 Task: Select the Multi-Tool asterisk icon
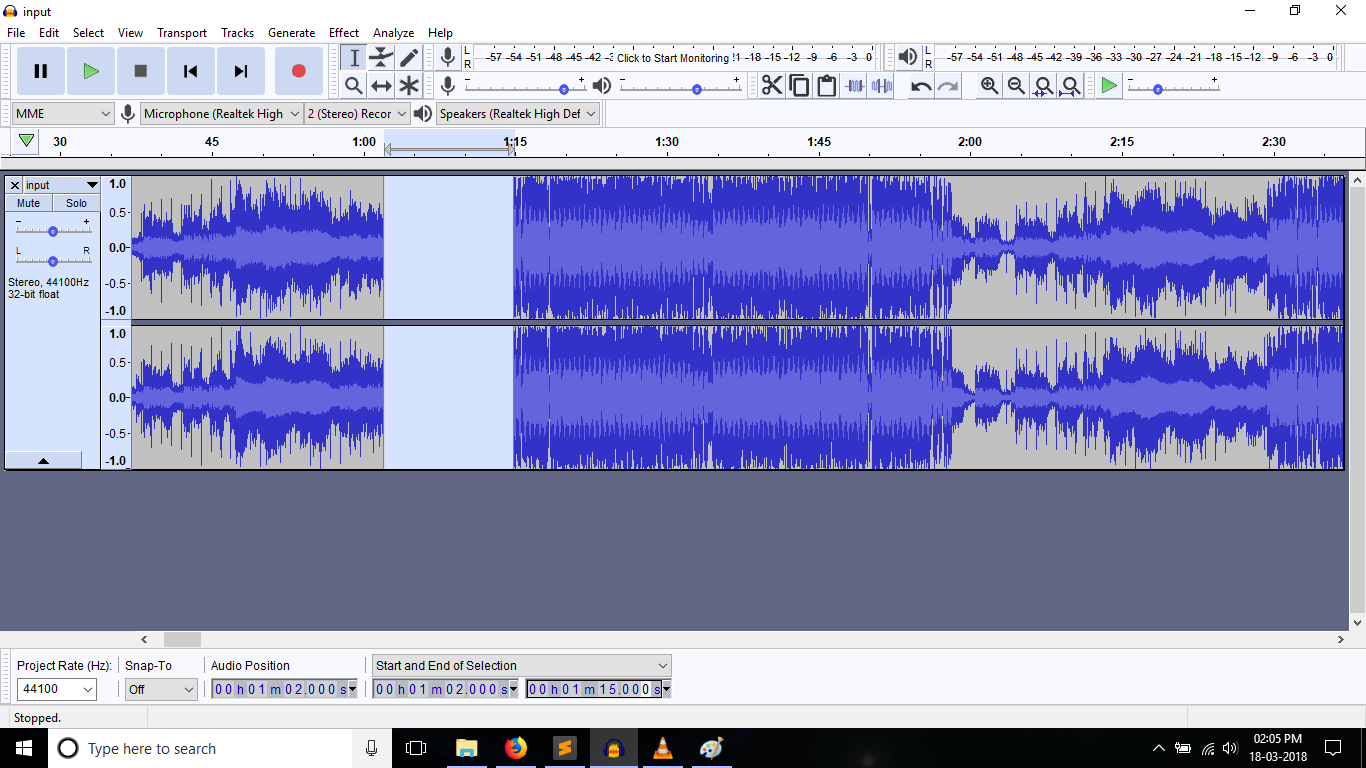(409, 86)
